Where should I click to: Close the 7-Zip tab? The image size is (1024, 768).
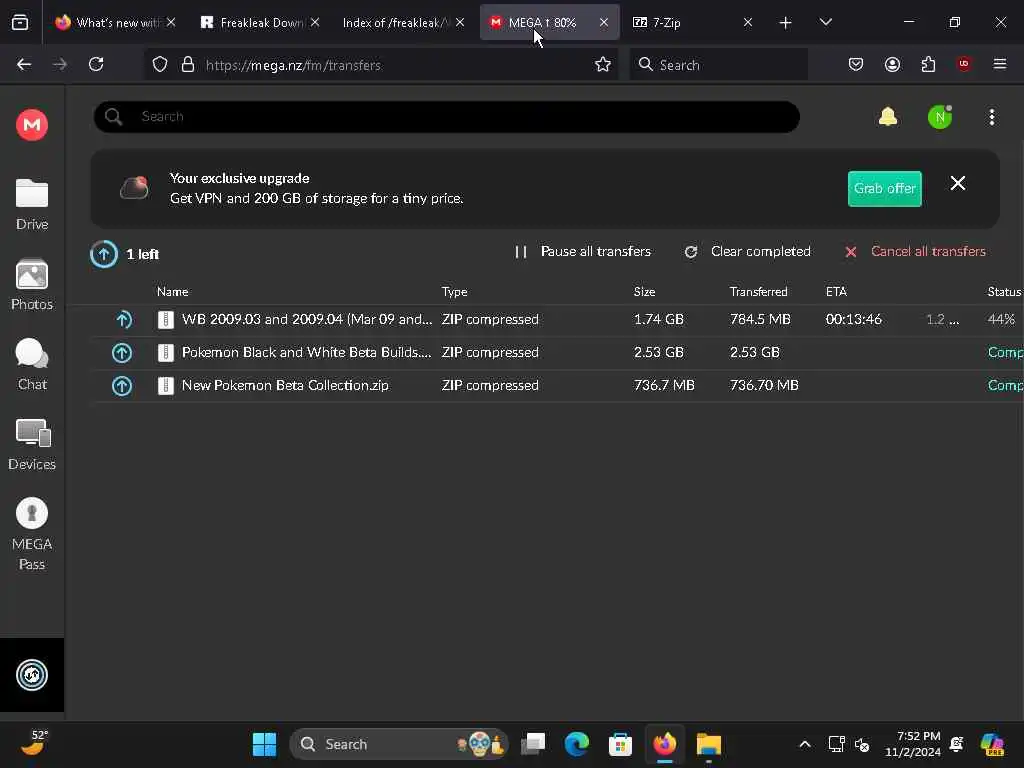pos(748,23)
